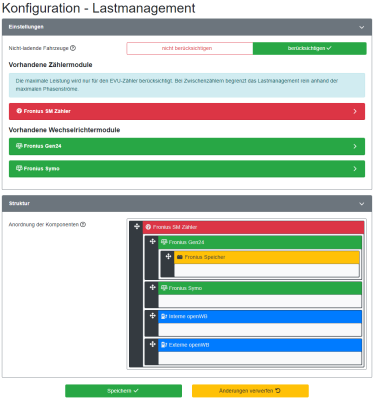Select 'berücksichtigen' option
The height and width of the screenshot is (400, 374).
tap(310, 48)
